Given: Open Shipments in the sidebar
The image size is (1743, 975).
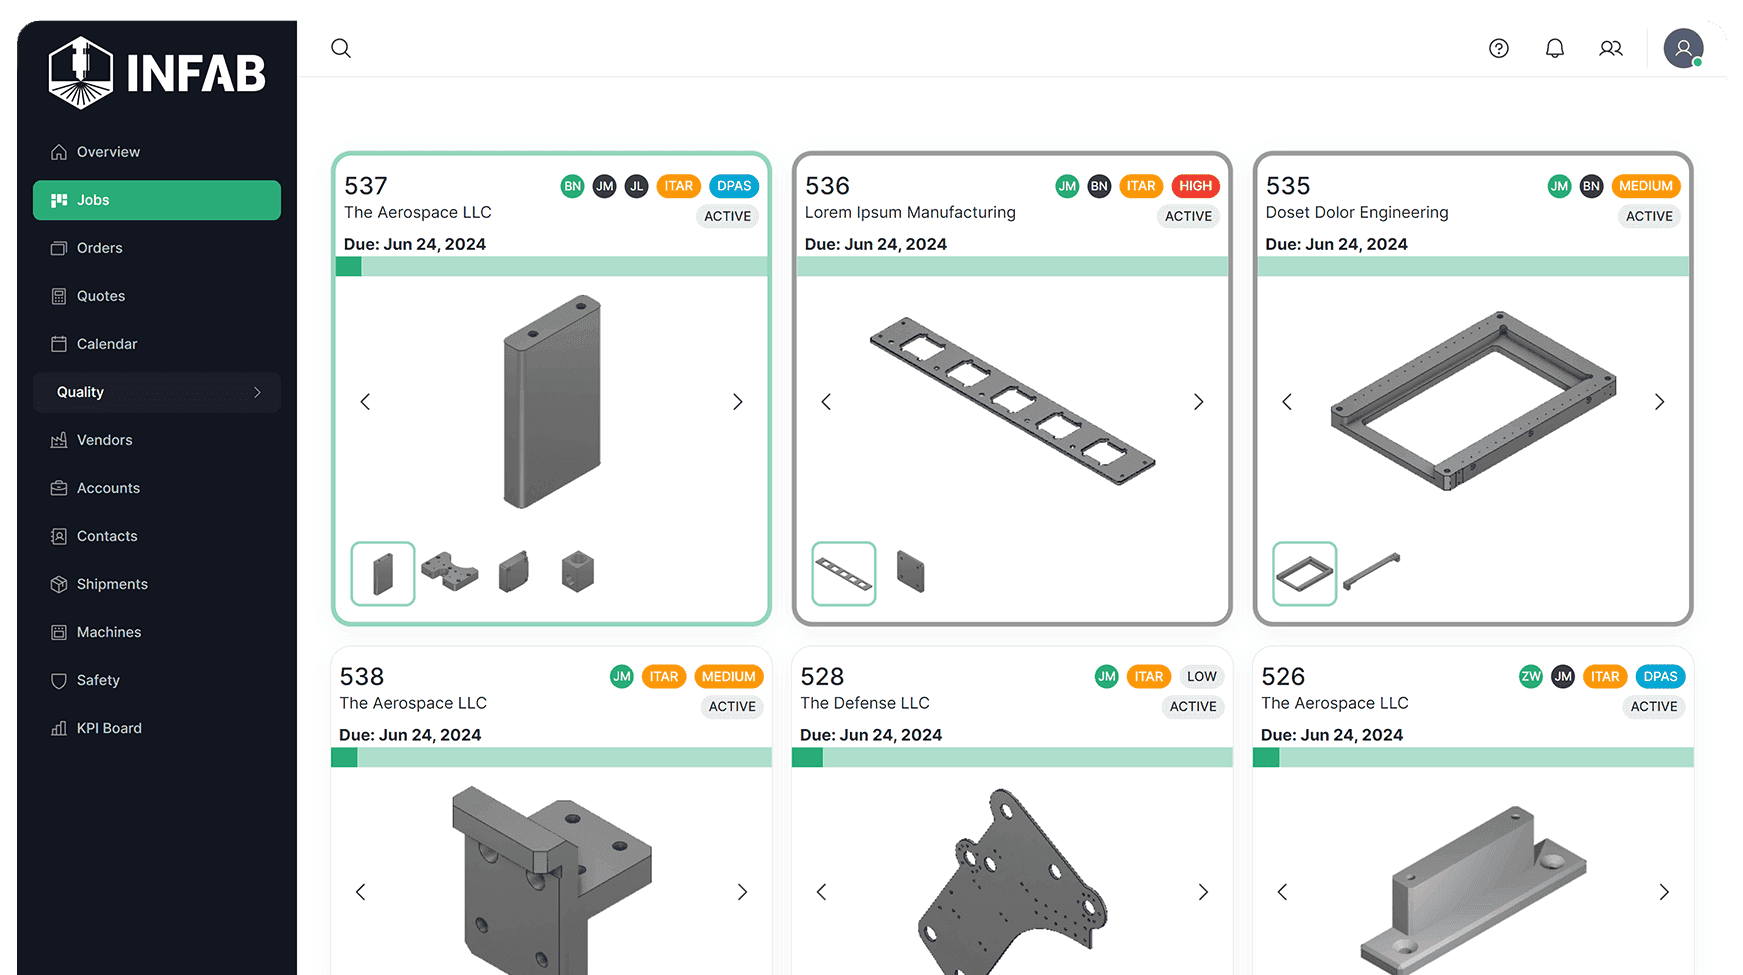Looking at the screenshot, I should [157, 584].
